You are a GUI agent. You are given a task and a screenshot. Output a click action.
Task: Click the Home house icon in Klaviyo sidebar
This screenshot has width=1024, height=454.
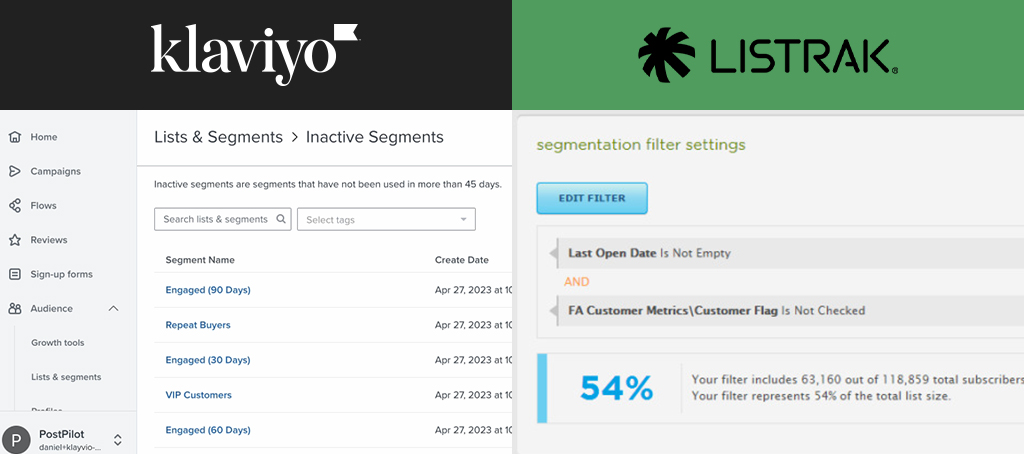coord(14,137)
